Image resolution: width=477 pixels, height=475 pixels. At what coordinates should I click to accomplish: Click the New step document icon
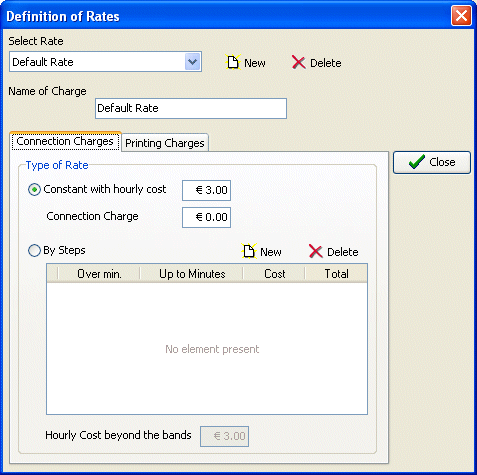point(249,251)
